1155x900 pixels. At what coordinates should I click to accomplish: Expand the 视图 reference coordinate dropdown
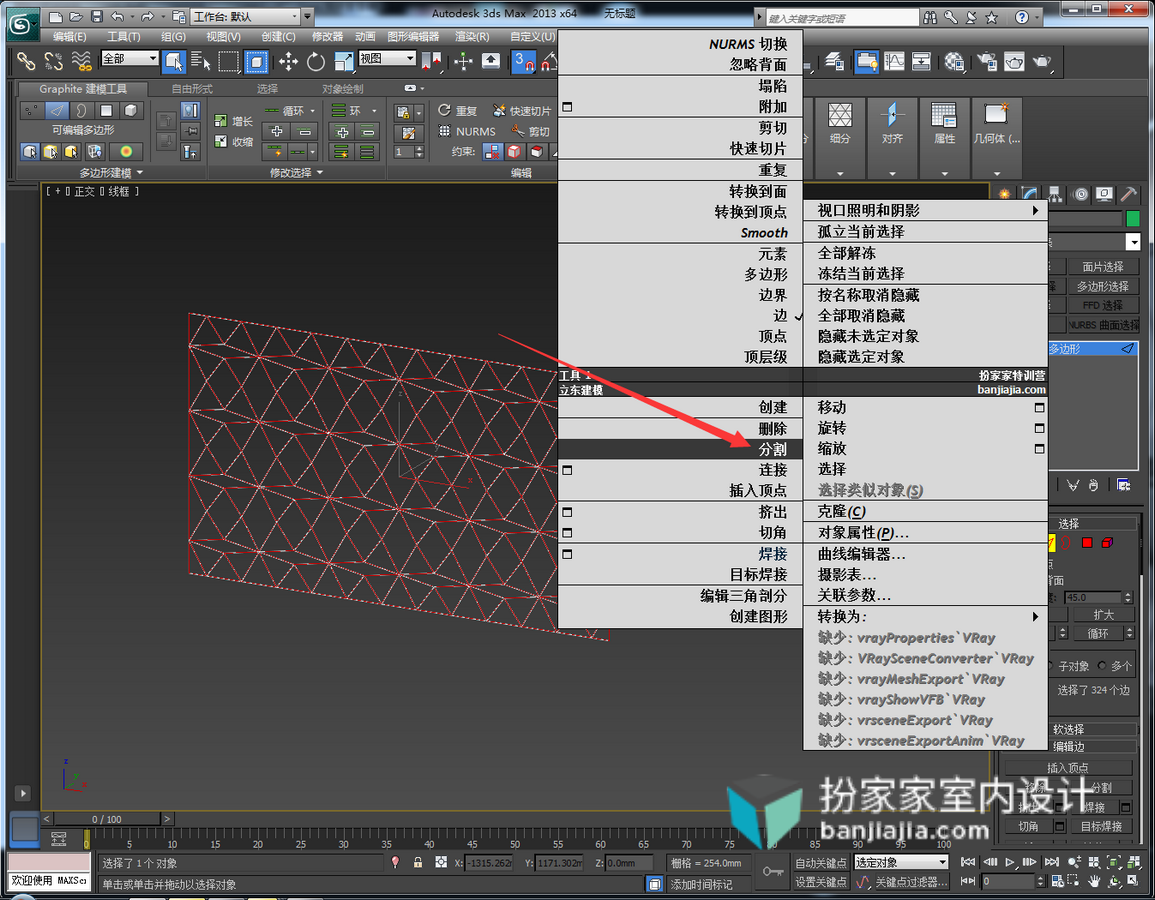[387, 58]
